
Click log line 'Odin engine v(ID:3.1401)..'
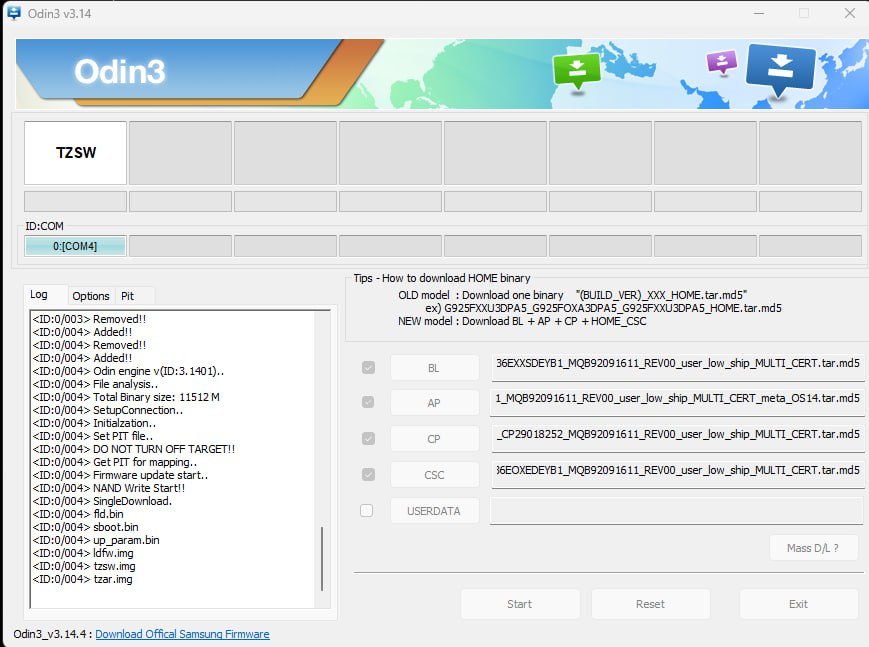(x=129, y=371)
